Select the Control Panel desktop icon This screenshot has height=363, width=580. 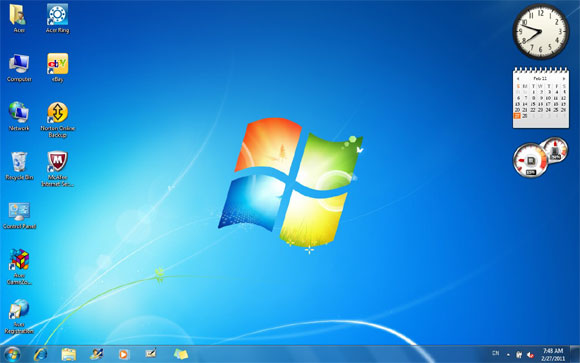coord(19,215)
